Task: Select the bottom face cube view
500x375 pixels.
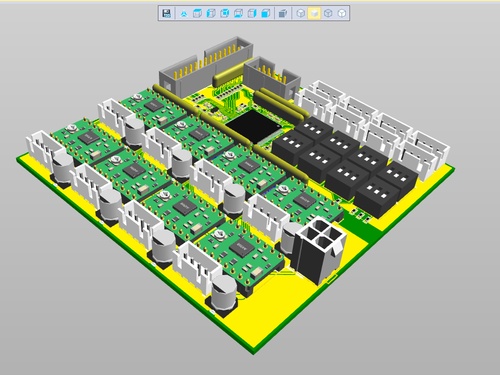Action: click(238, 13)
